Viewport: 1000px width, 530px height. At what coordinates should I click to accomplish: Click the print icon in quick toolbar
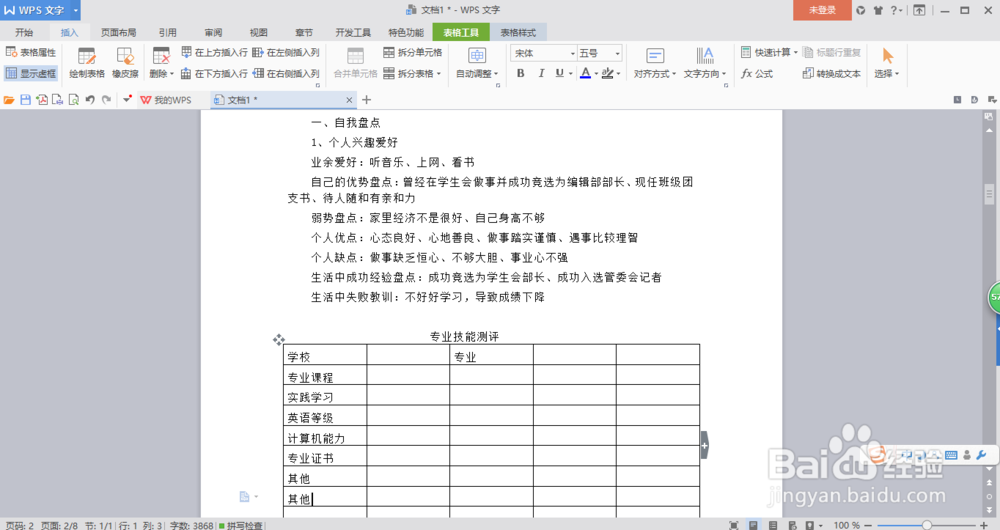point(57,99)
